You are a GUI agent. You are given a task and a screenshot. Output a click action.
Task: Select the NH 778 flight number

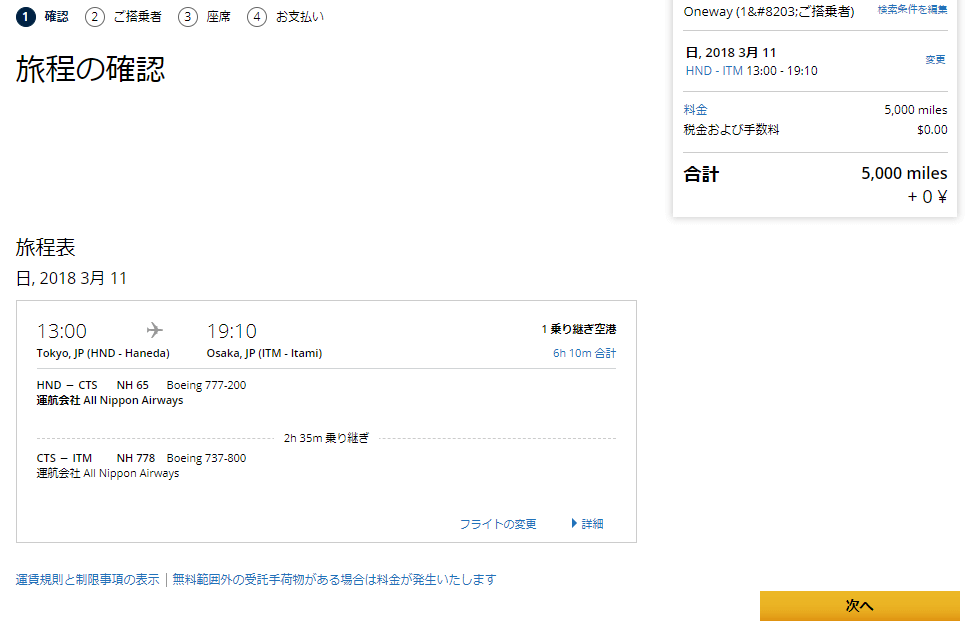[135, 459]
